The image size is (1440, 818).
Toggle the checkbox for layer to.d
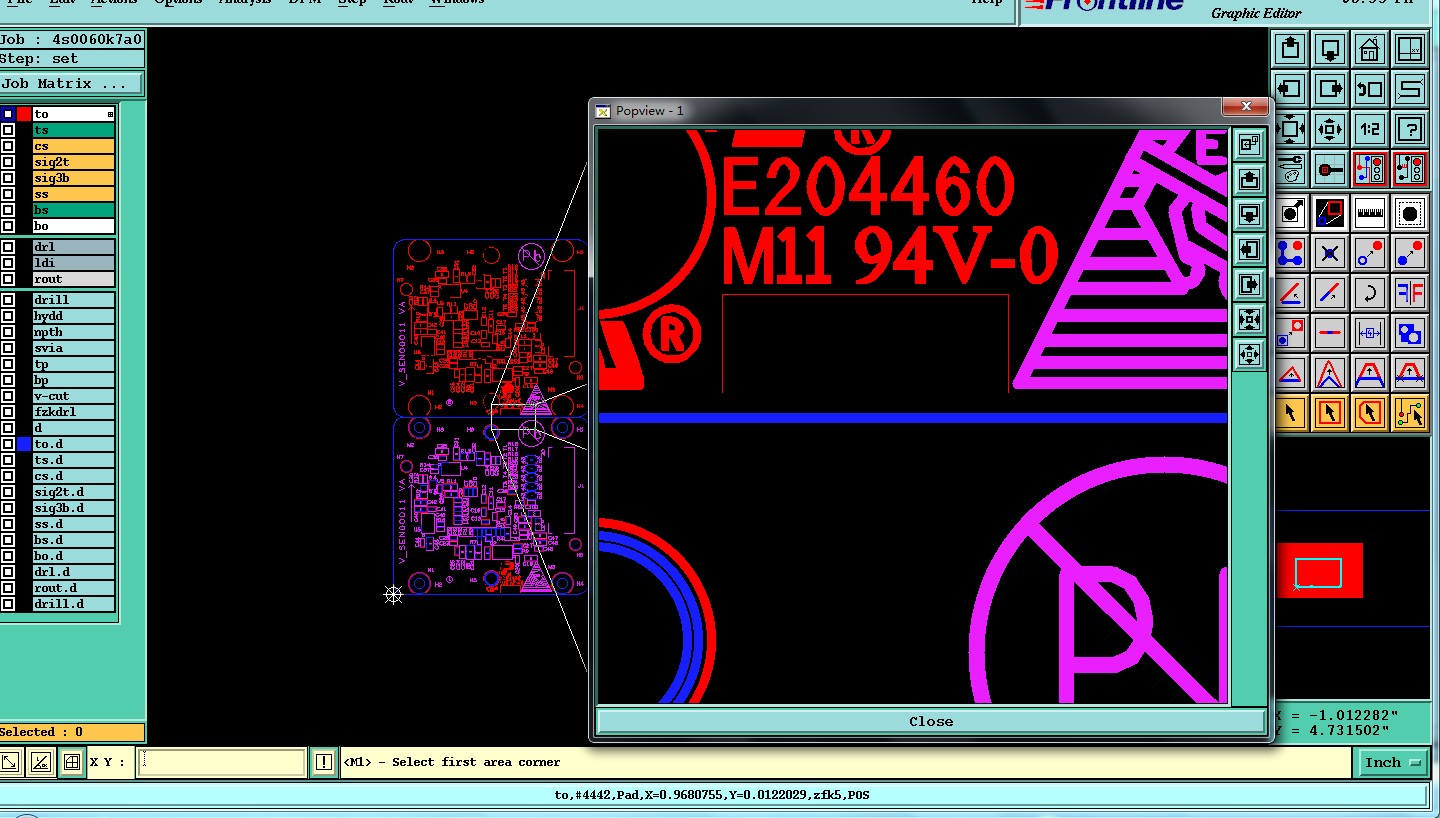(x=8, y=444)
